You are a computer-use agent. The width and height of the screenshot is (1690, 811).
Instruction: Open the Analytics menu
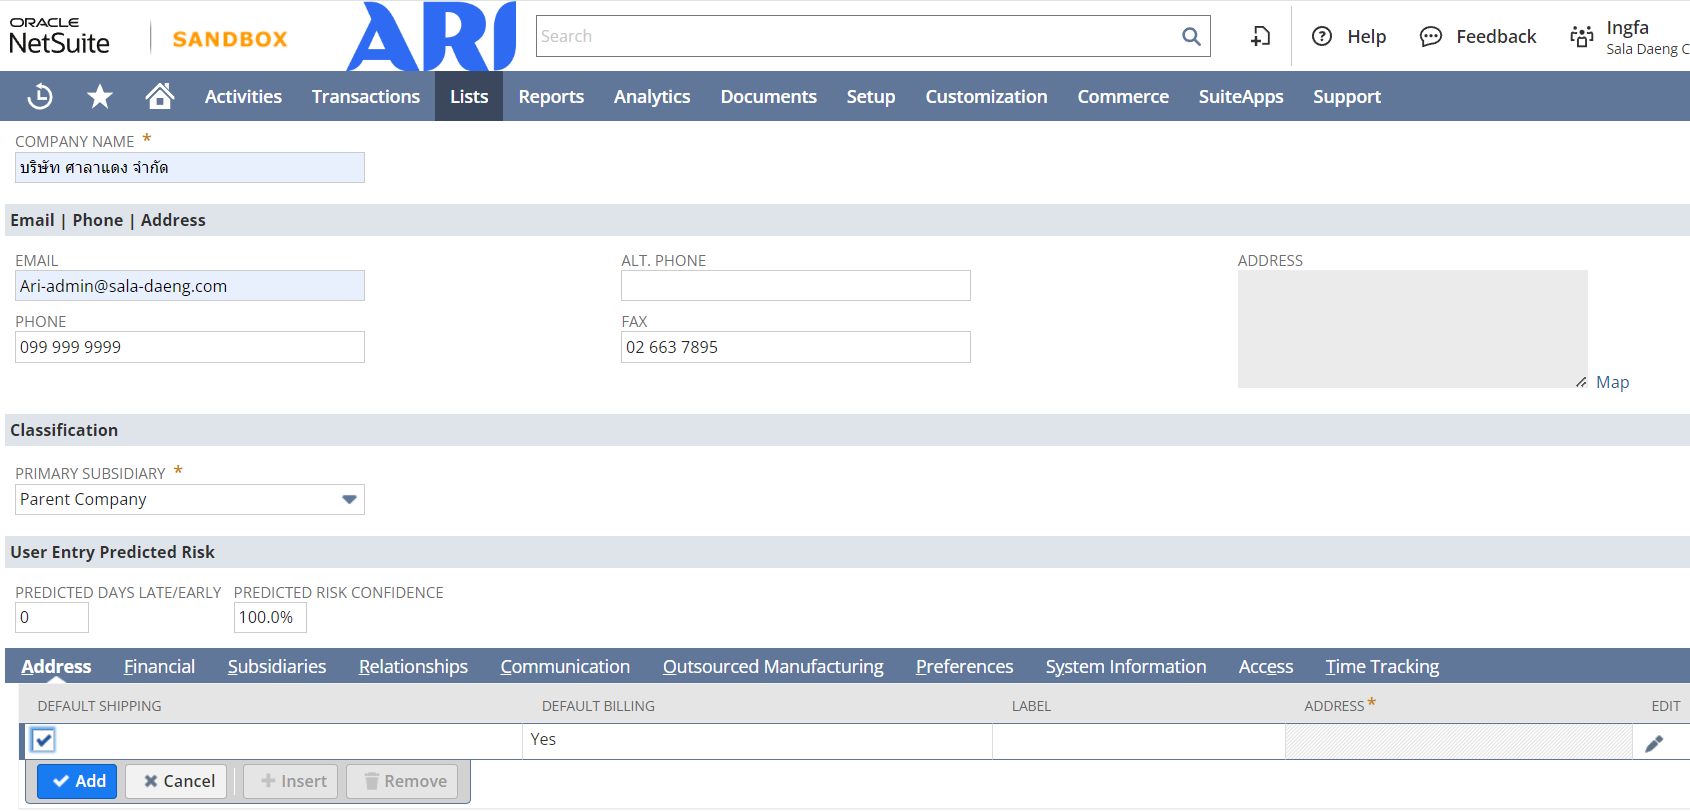pyautogui.click(x=652, y=96)
